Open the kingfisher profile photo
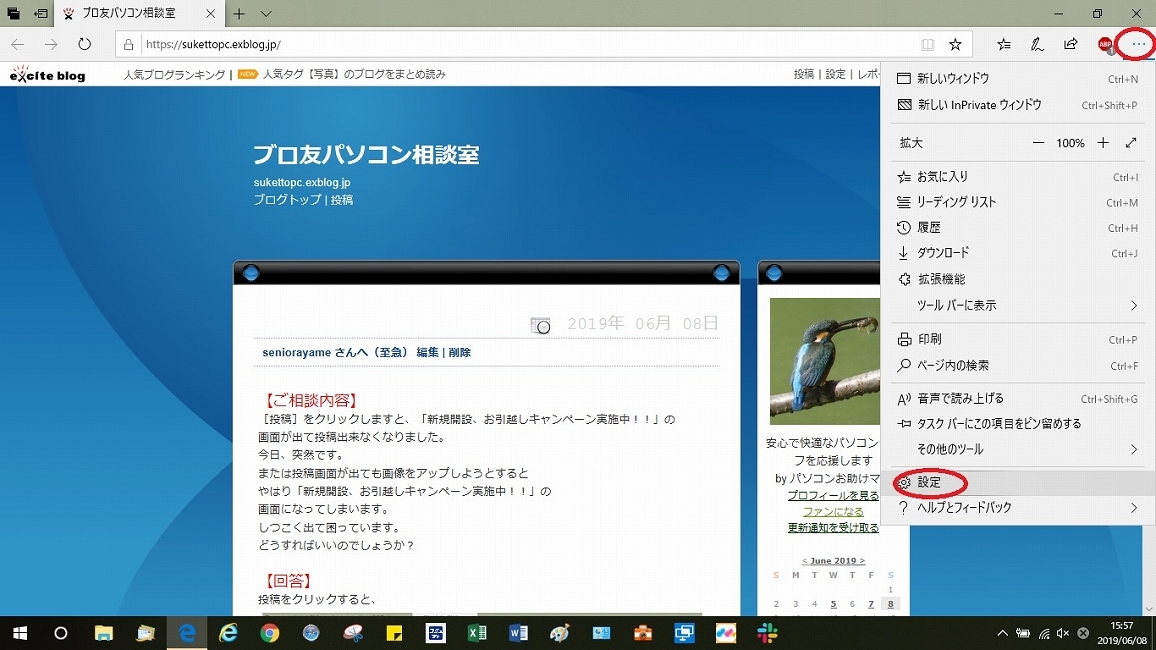Screen dimensions: 1156x650 point(824,361)
